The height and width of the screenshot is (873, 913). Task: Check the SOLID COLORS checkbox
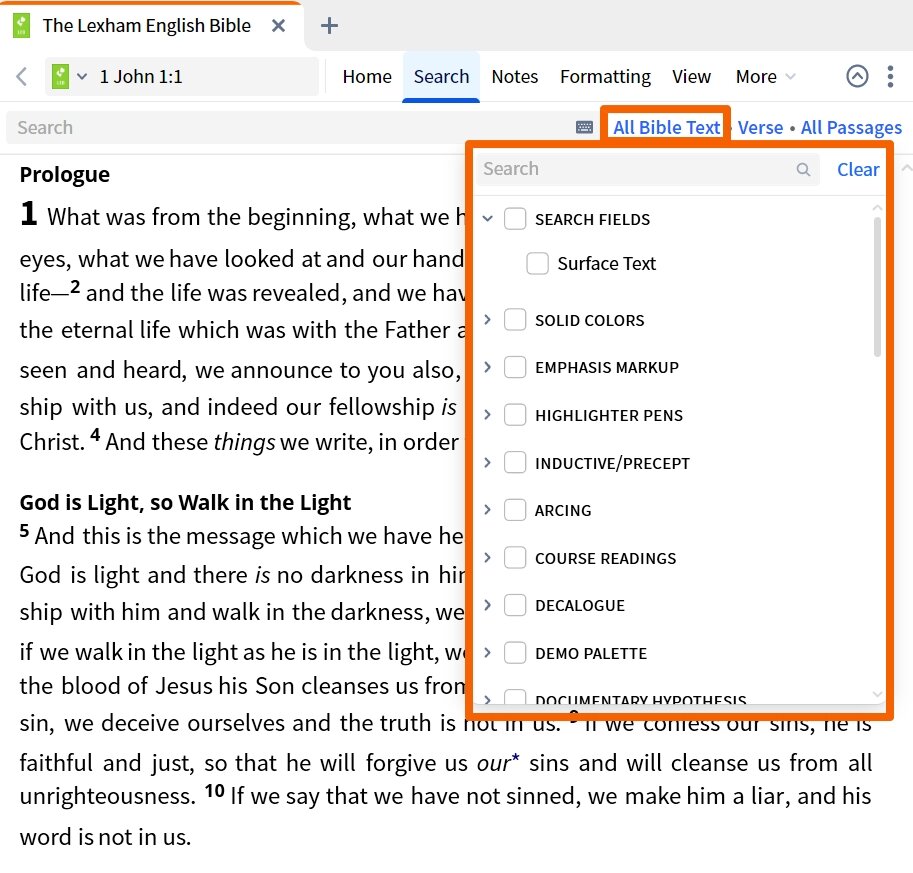[515, 320]
